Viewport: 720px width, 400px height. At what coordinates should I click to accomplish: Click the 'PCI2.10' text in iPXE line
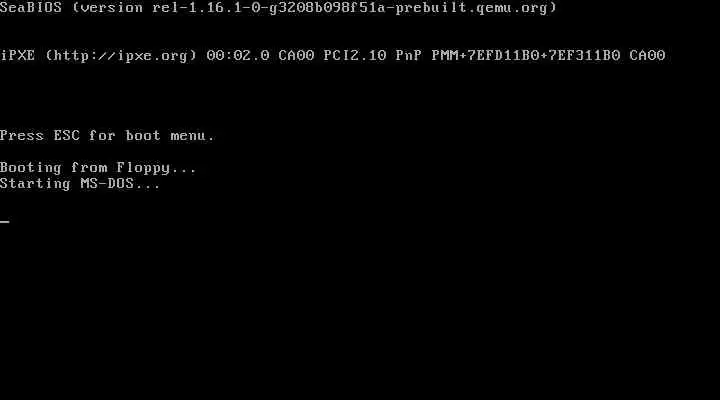click(x=355, y=56)
